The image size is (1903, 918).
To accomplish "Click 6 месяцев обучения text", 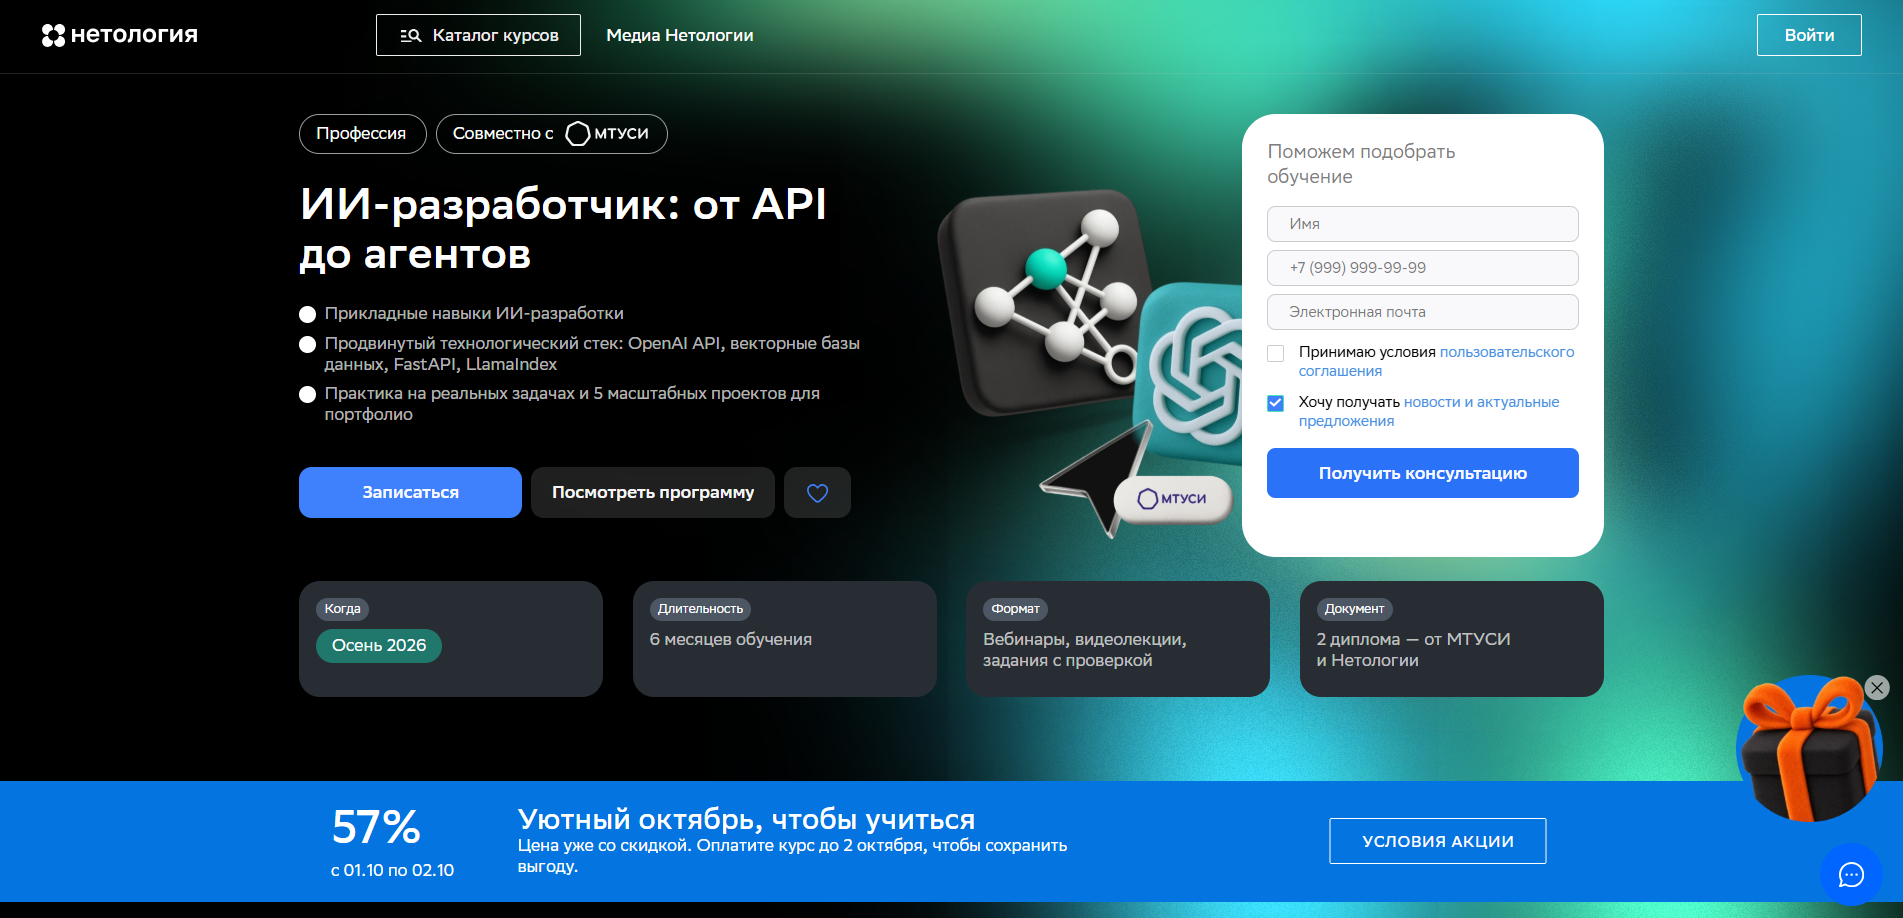I will point(731,639).
